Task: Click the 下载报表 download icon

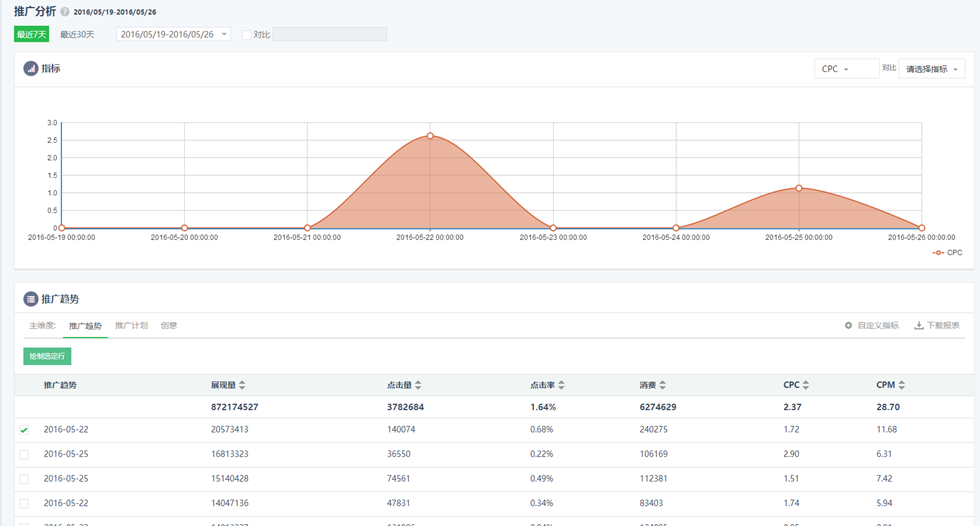Action: 919,326
